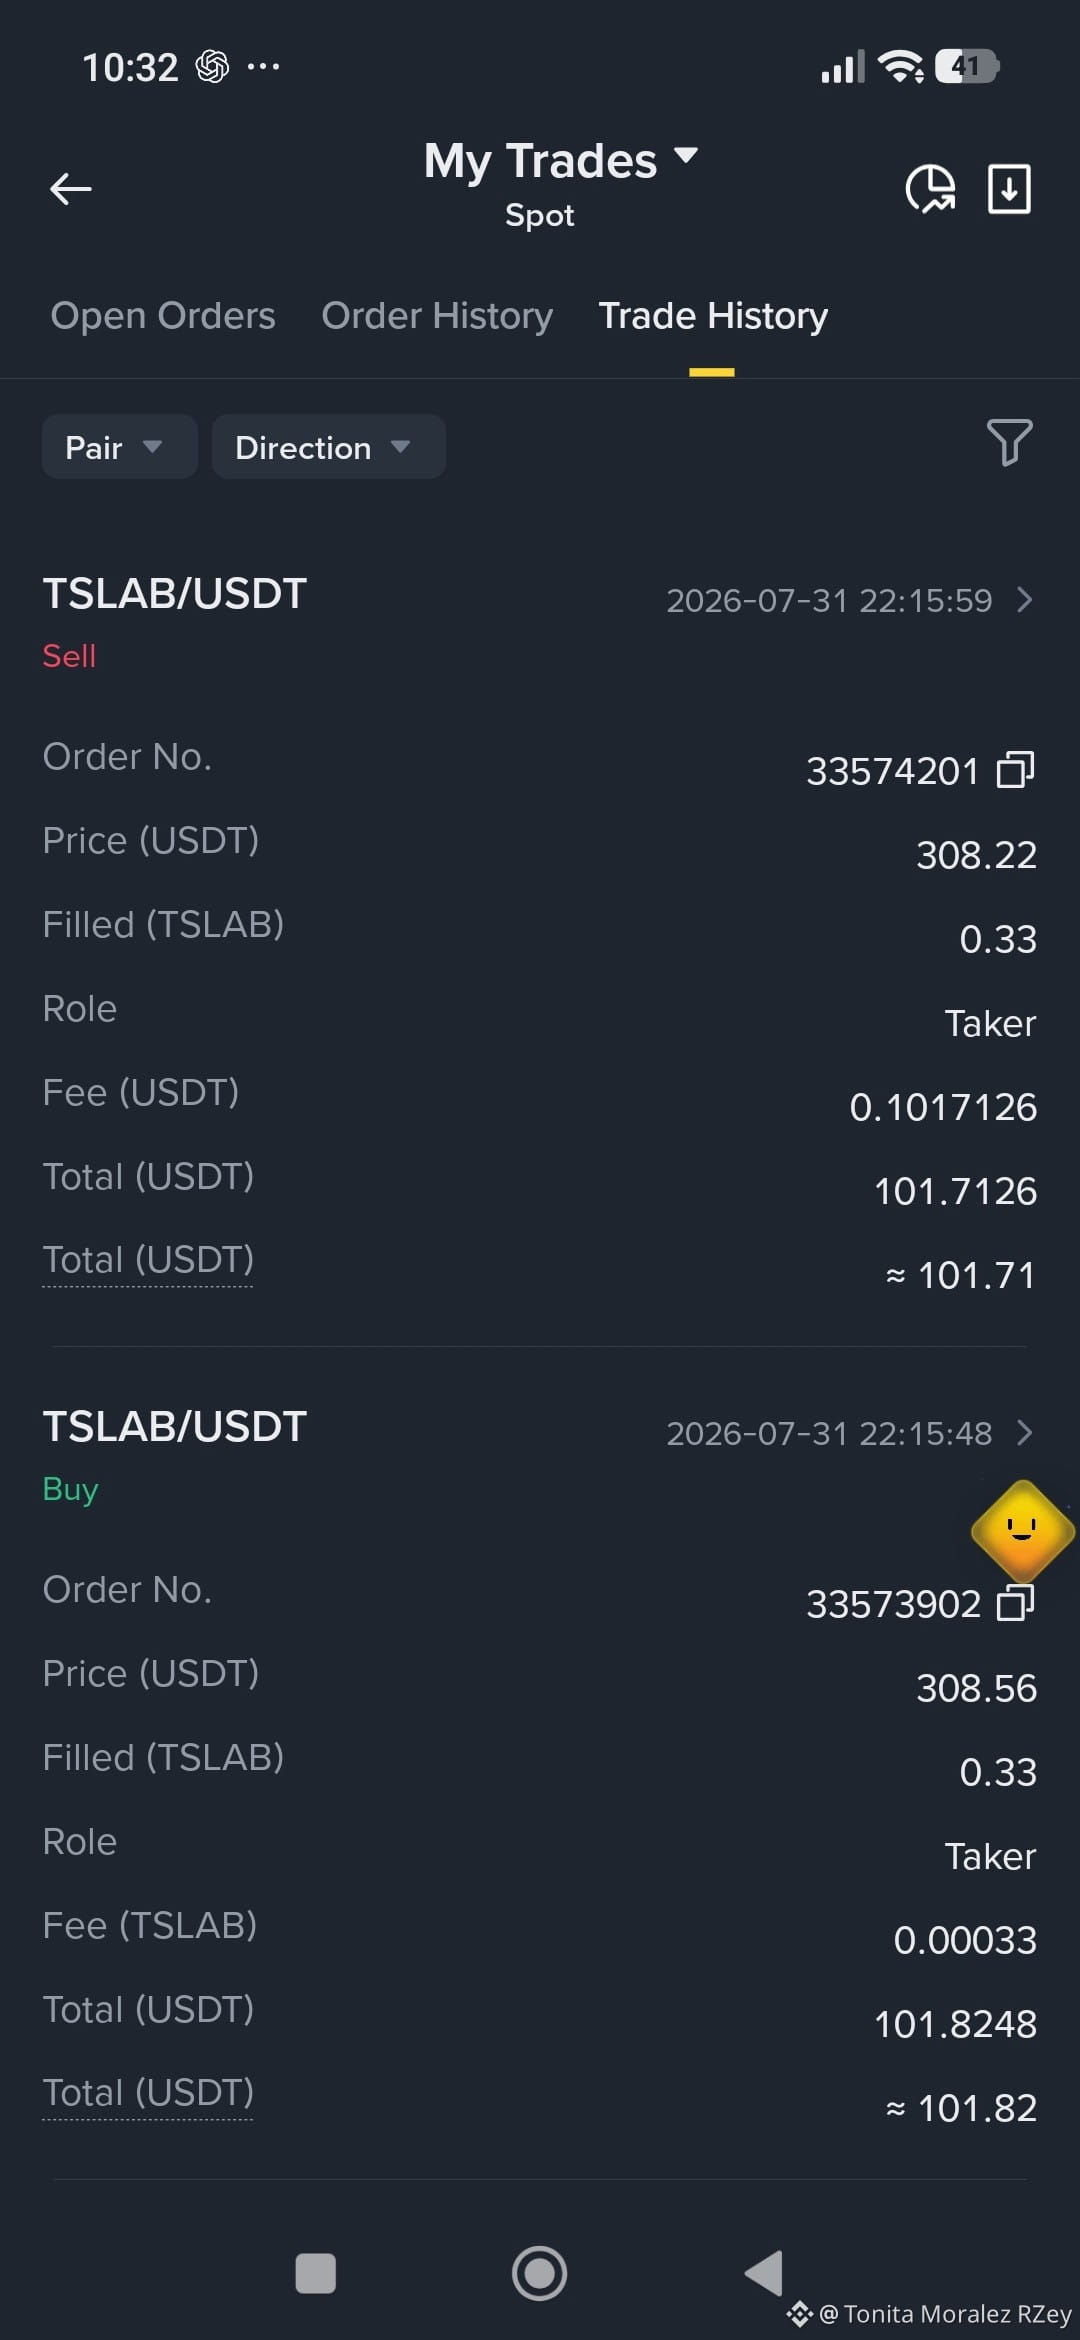1080x2340 pixels.
Task: Select the Trade History tab
Action: [x=713, y=316]
